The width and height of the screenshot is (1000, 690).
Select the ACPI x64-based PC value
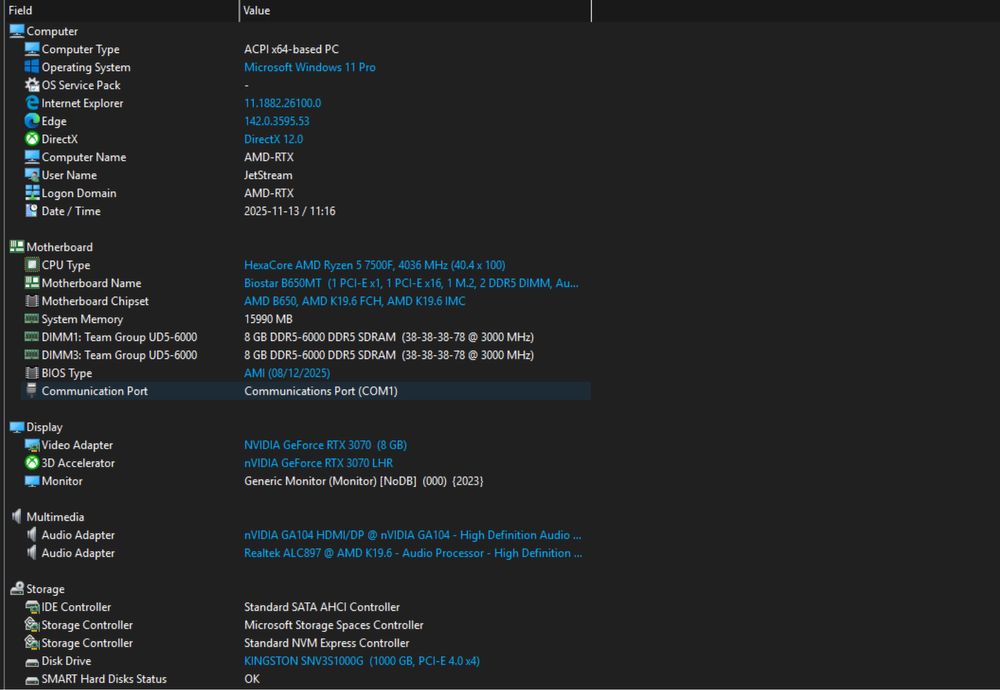(291, 49)
